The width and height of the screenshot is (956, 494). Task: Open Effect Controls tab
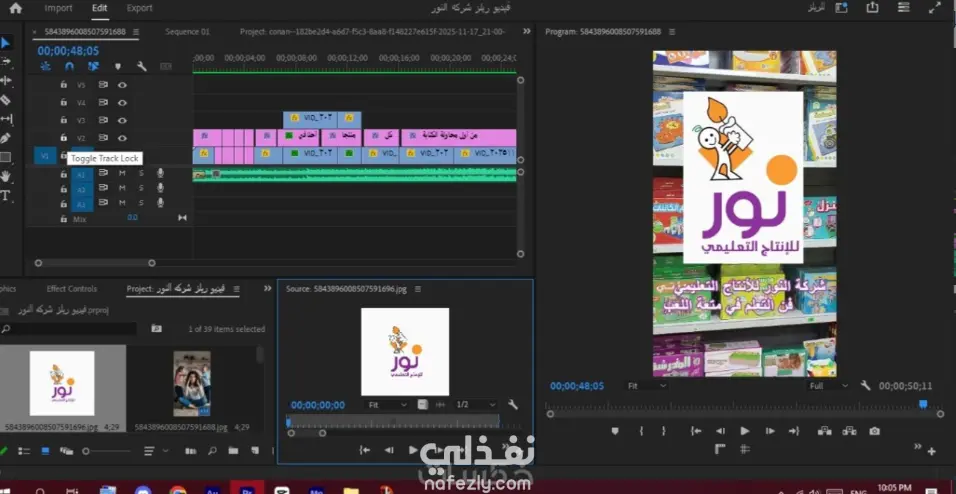tap(72, 288)
